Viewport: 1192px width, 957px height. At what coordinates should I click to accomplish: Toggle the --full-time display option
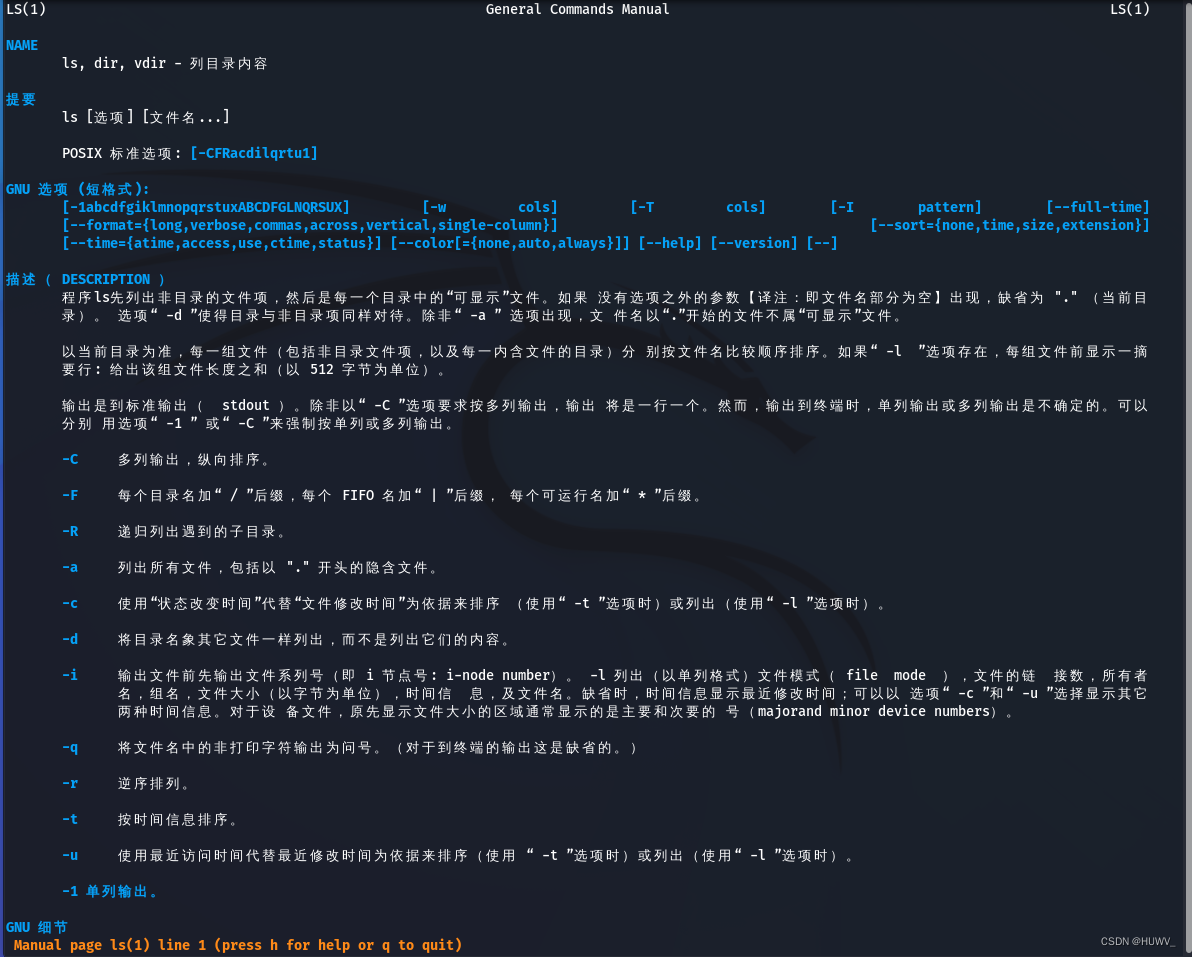click(1098, 207)
